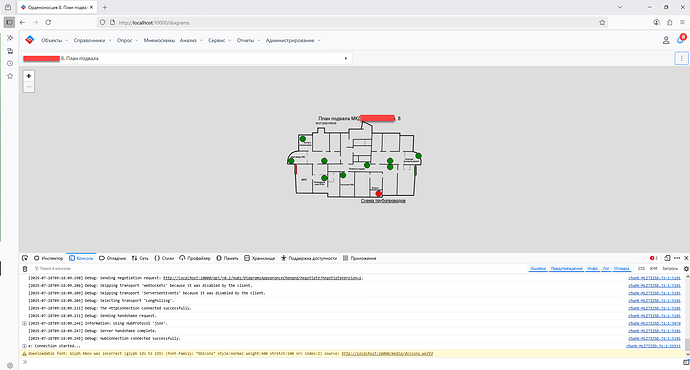The width and height of the screenshot is (690, 370).
Task: Open the Схема трубопроводов link
Action: point(383,201)
